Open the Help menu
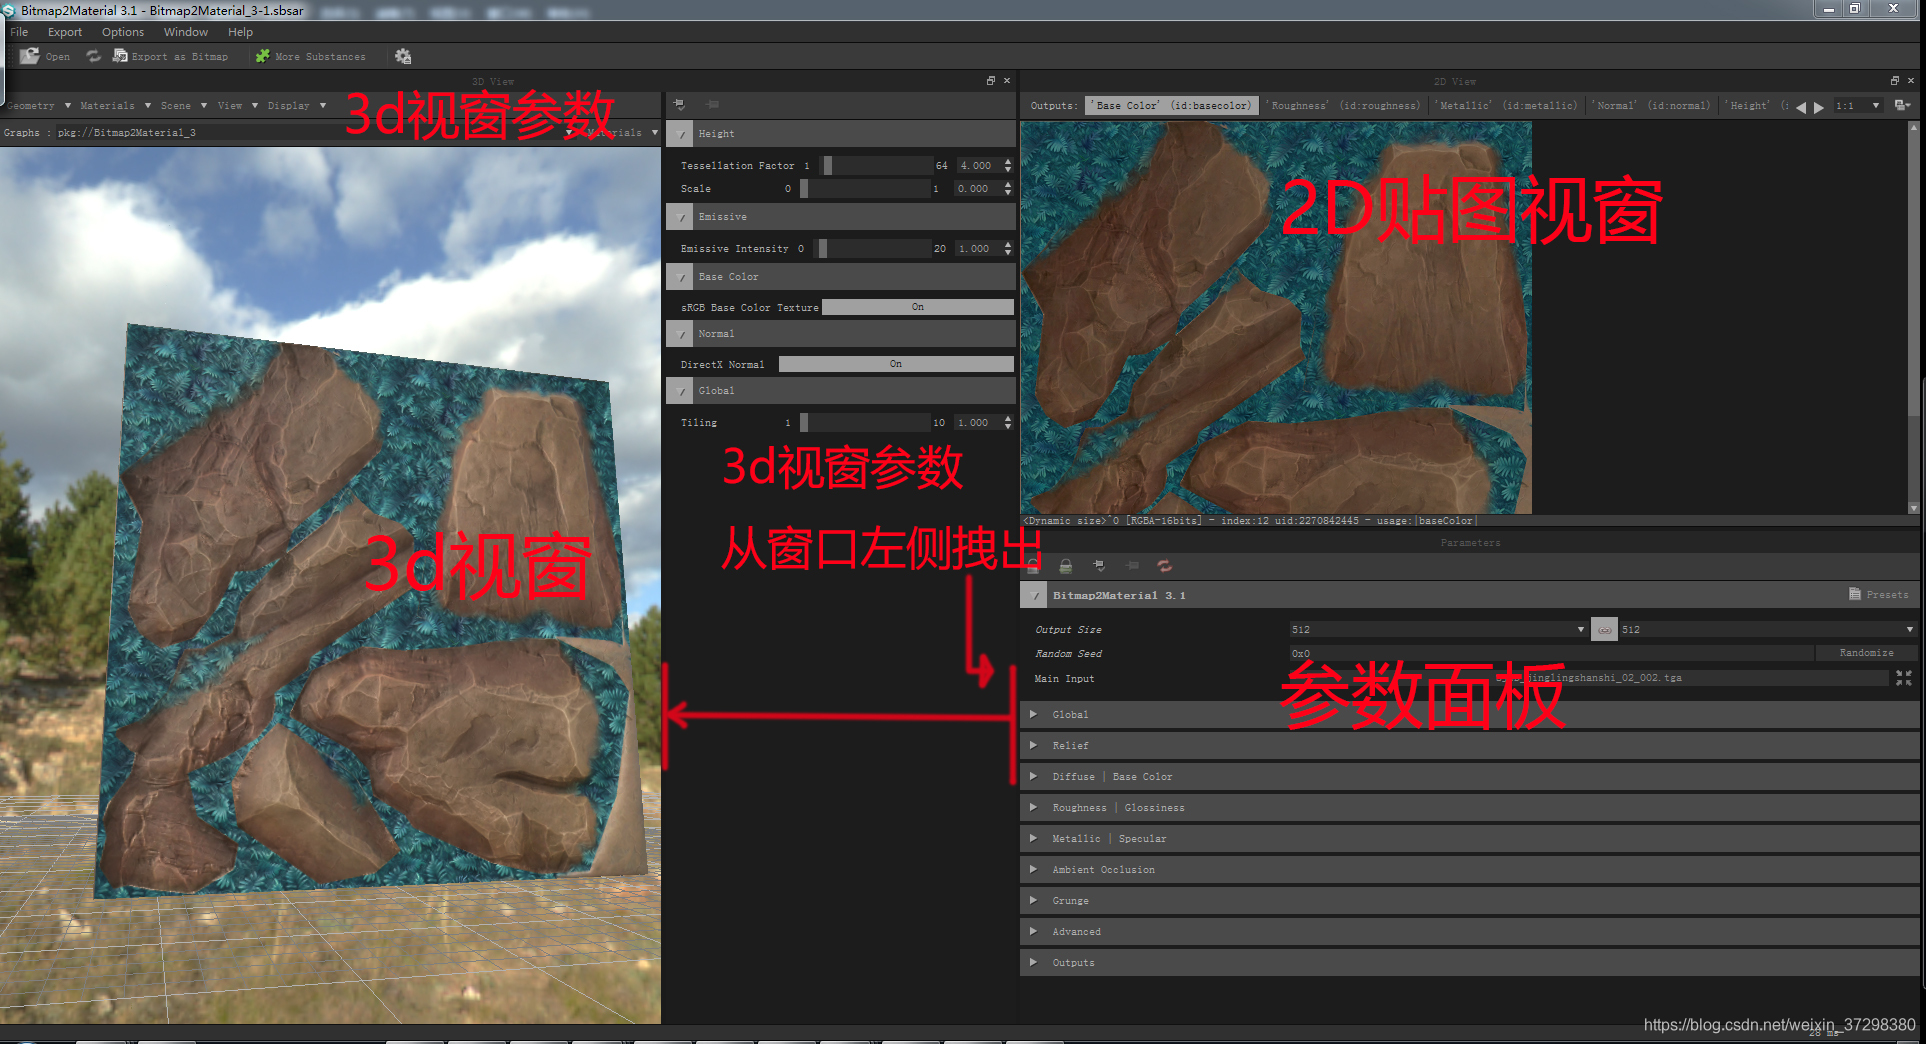The width and height of the screenshot is (1926, 1044). [240, 32]
